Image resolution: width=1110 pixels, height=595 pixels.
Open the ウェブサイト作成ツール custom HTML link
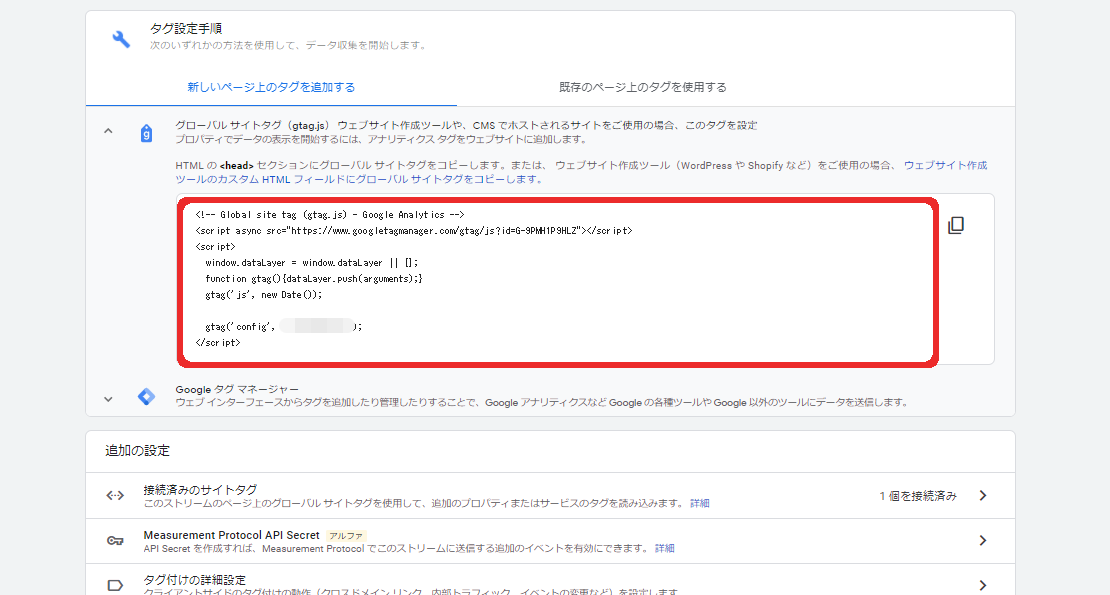point(581,172)
